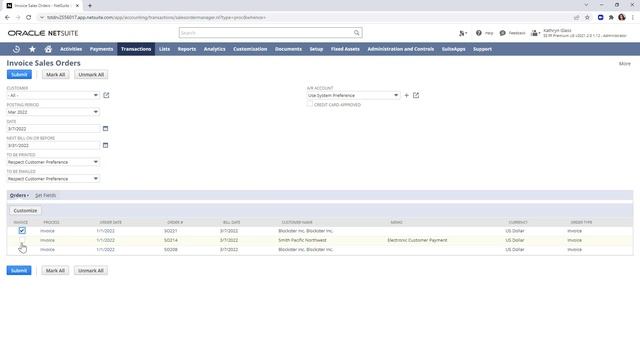Open the Reports menu

coord(187,49)
